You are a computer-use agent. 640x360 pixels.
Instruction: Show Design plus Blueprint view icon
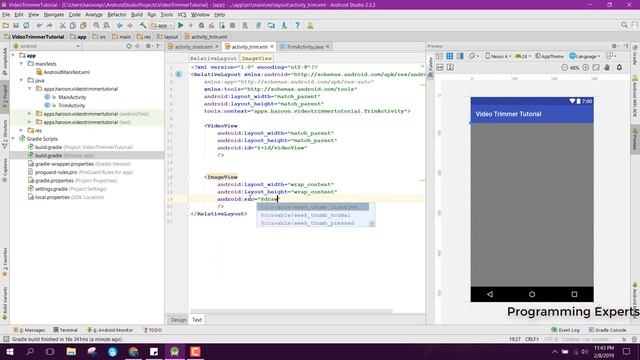460,56
